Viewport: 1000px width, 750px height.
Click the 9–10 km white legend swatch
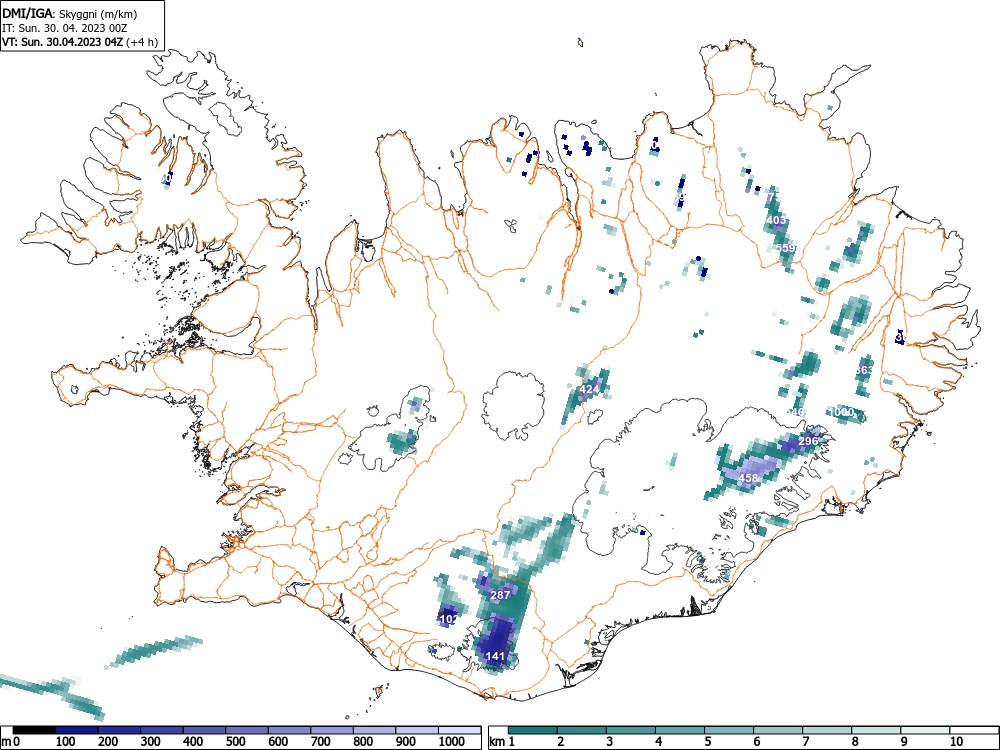click(x=925, y=730)
